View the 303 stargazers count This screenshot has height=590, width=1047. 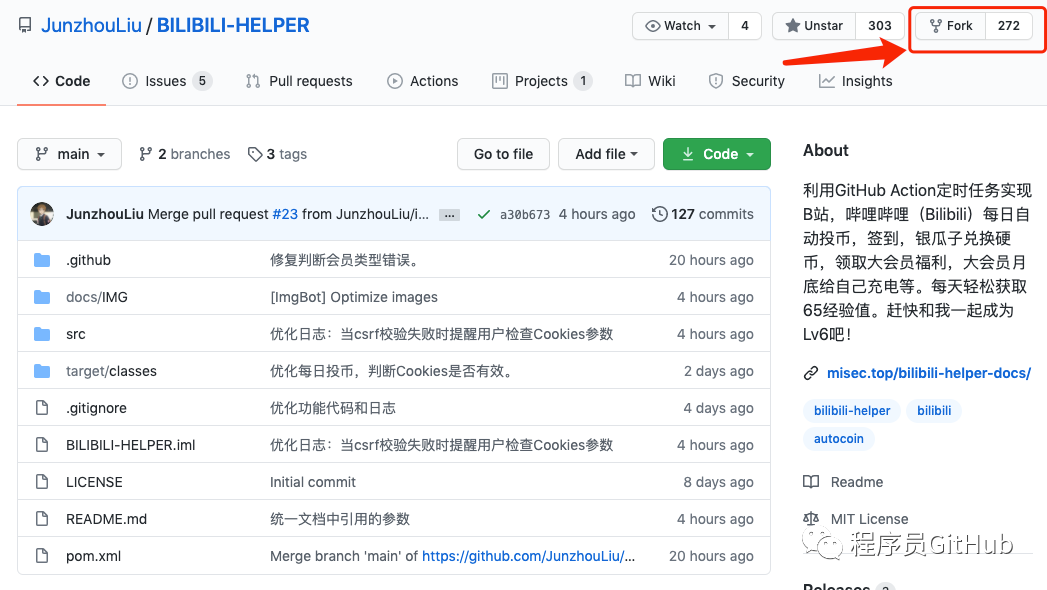pyautogui.click(x=879, y=26)
